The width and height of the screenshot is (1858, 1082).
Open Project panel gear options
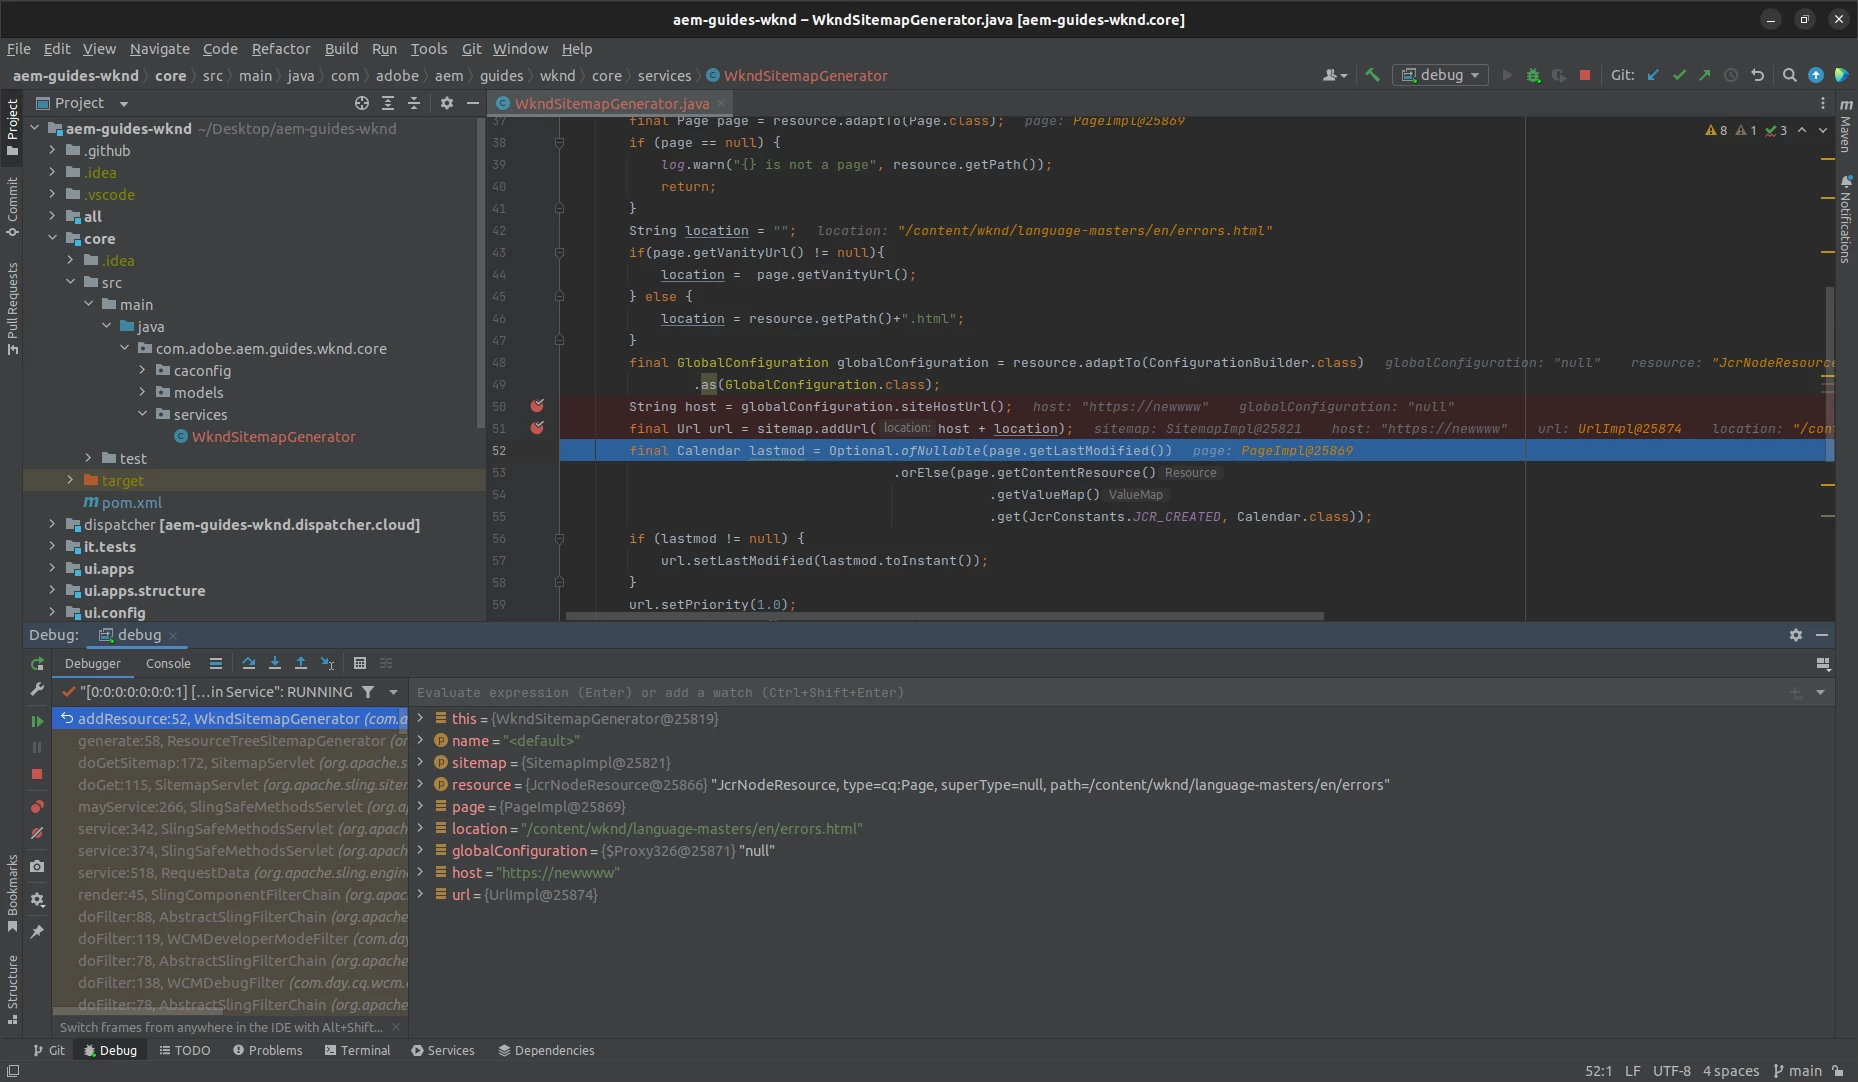[x=447, y=103]
